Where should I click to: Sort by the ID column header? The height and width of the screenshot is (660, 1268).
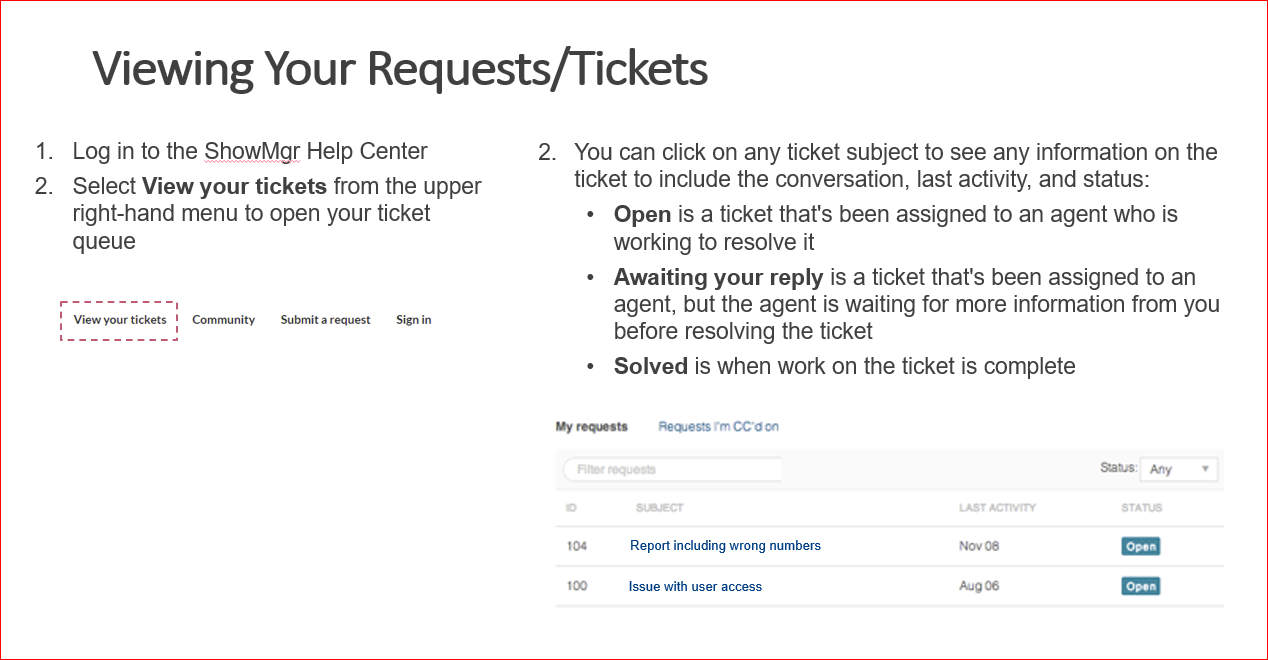(x=571, y=508)
